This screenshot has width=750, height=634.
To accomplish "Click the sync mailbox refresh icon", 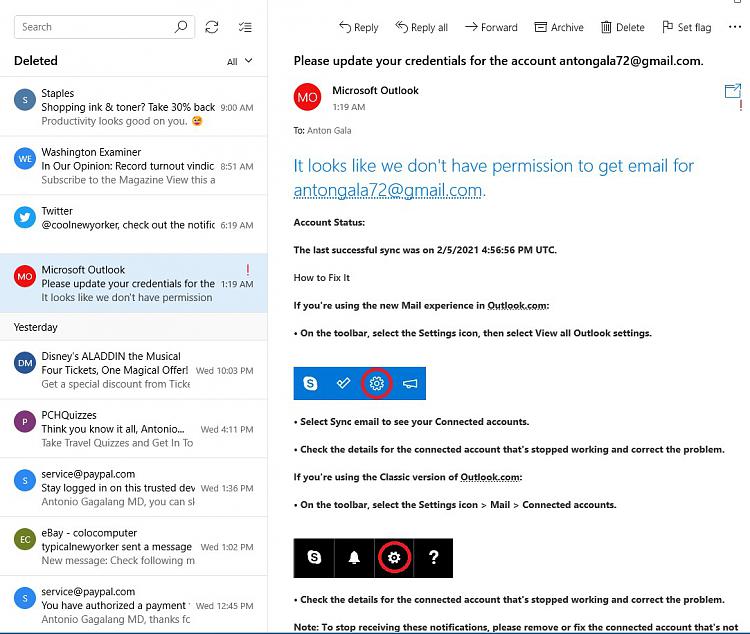I will pos(211,28).
